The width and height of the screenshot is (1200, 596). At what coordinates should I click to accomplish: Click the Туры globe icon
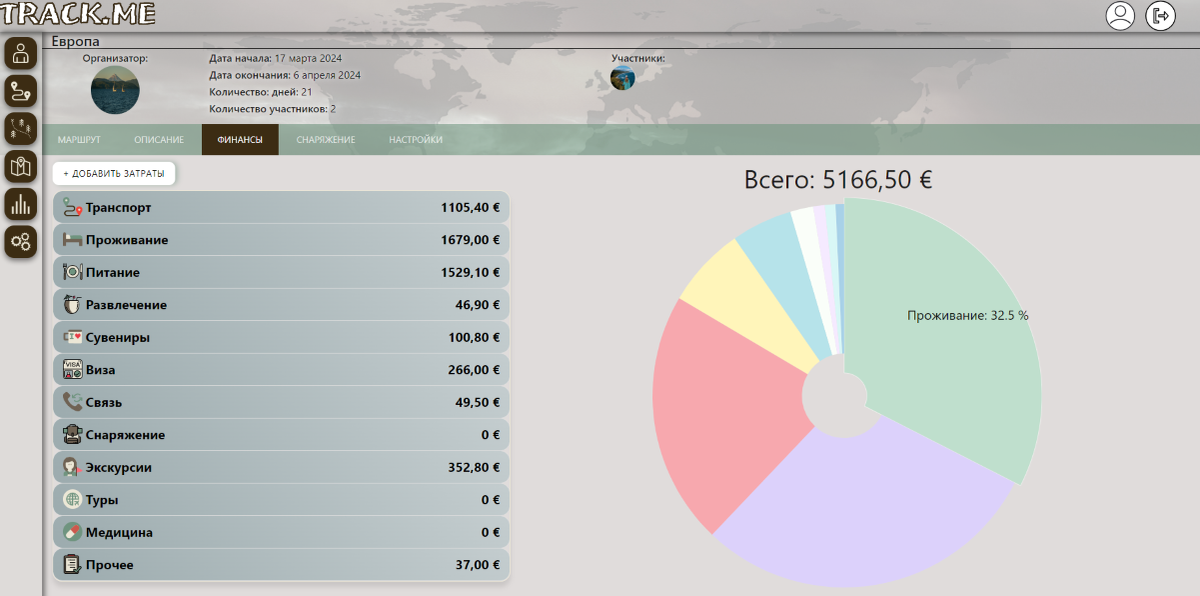click(72, 500)
